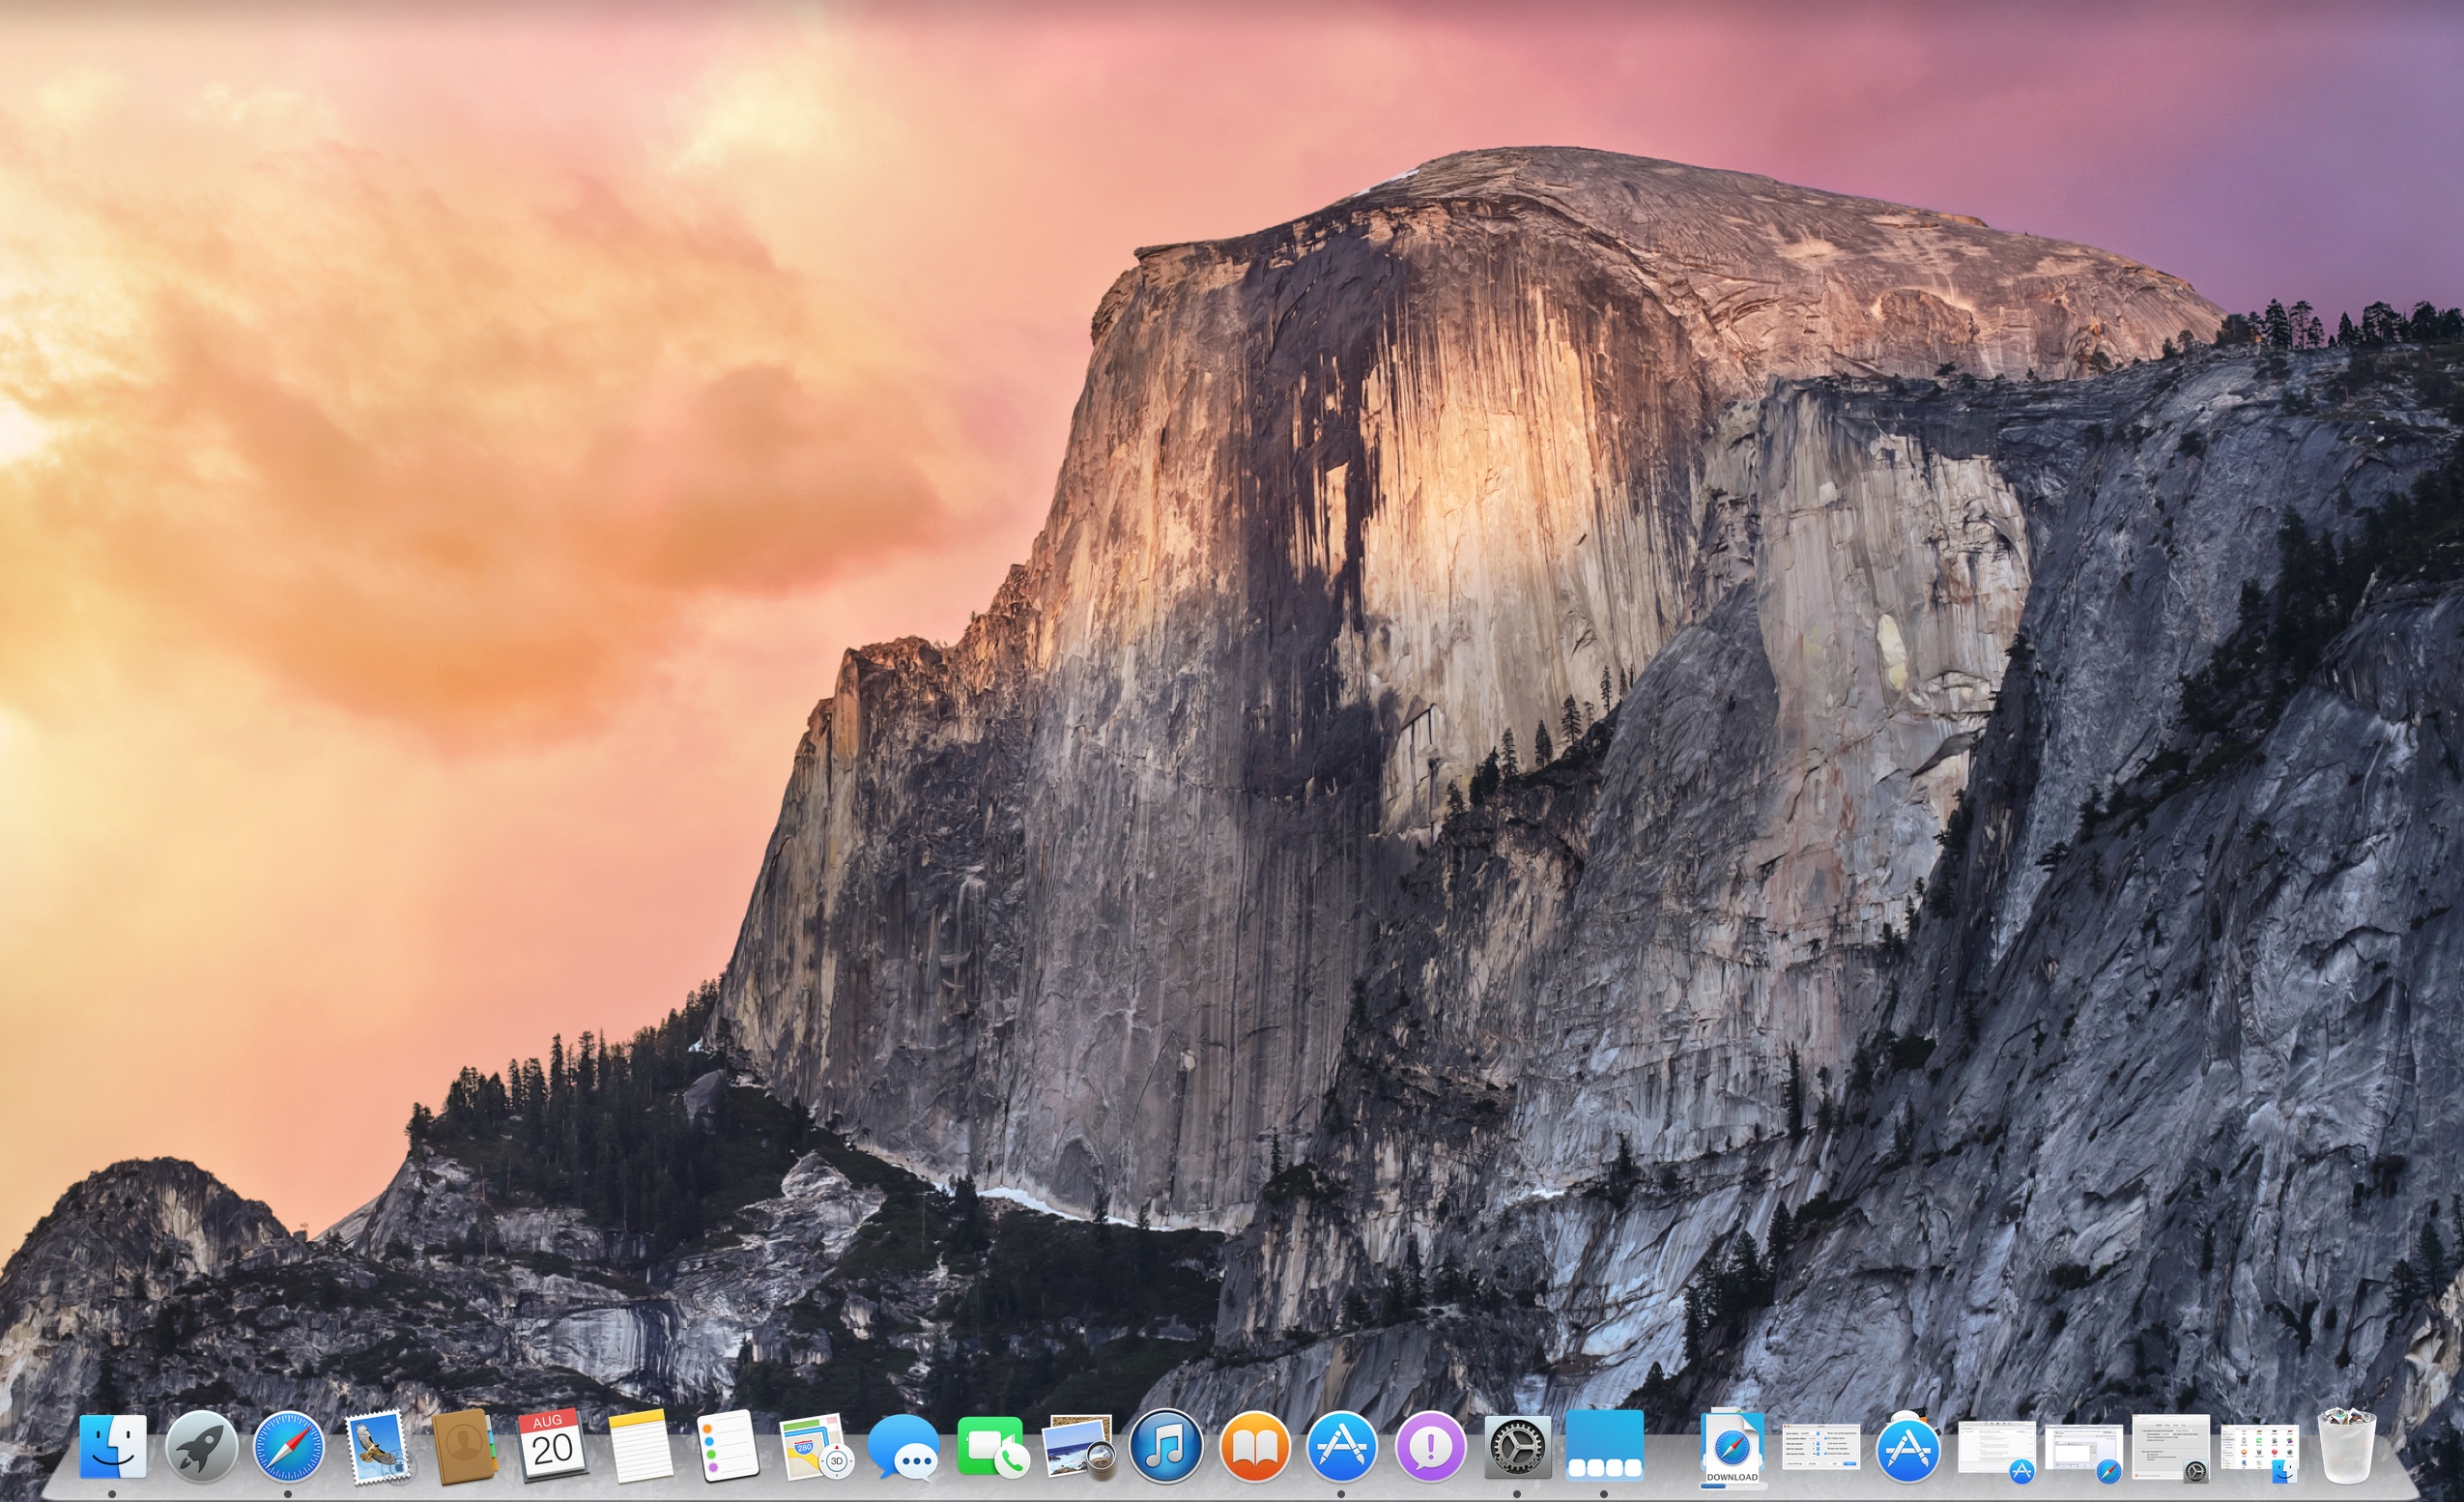This screenshot has width=2464, height=1502.
Task: Open the orange iBooks app
Action: tap(1253, 1446)
